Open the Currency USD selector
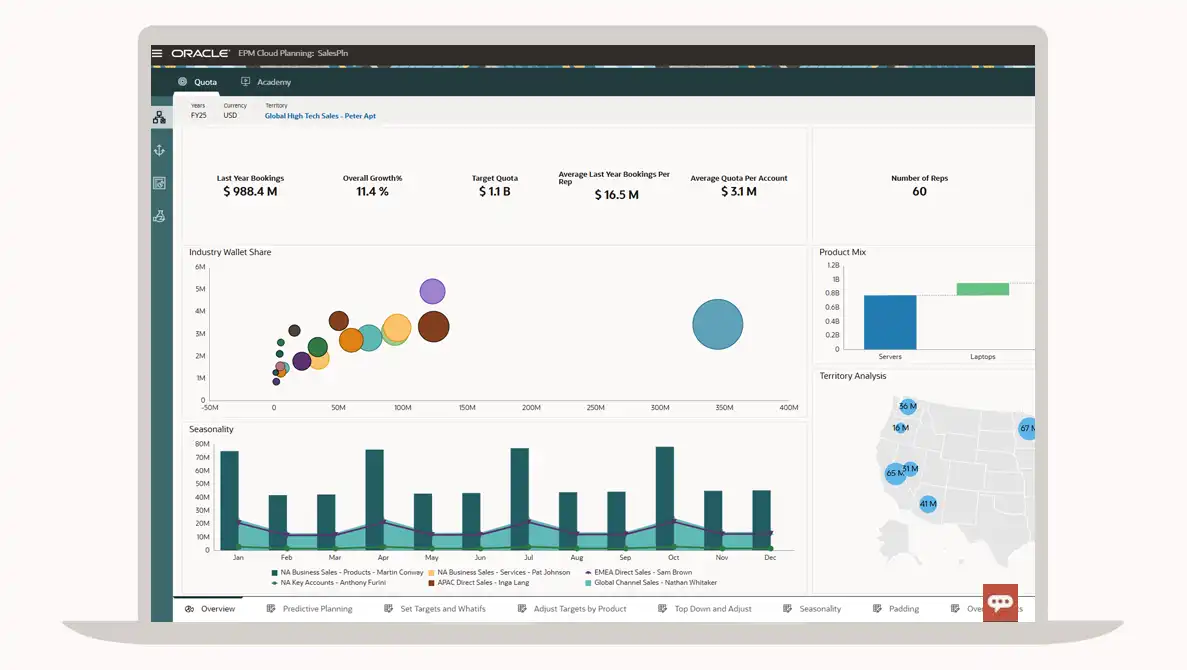1187x670 pixels. (231, 115)
